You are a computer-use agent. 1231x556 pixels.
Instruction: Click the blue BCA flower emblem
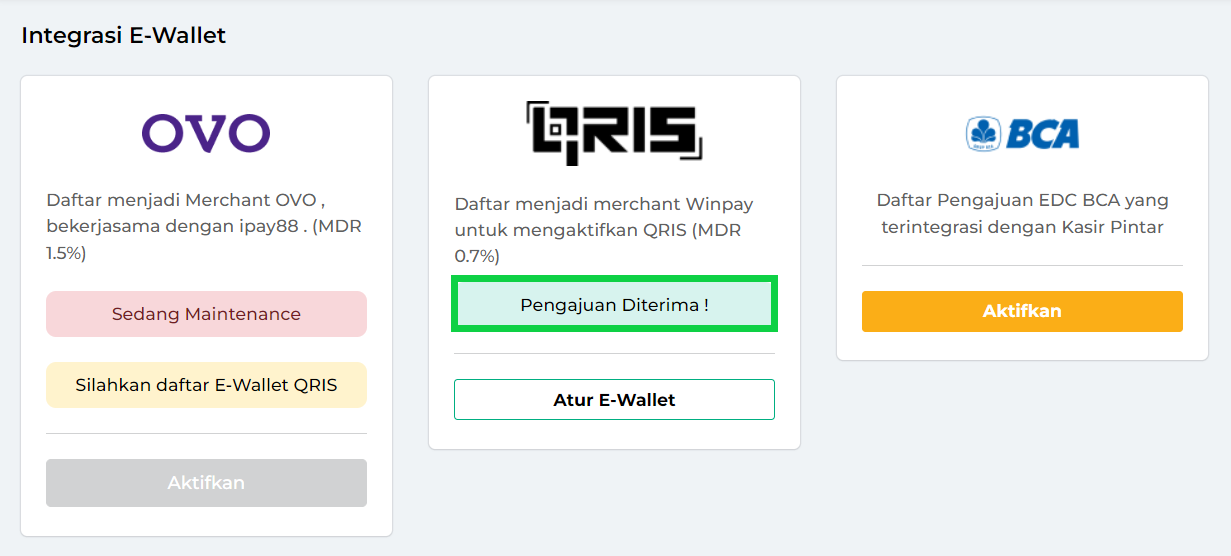click(x=983, y=133)
